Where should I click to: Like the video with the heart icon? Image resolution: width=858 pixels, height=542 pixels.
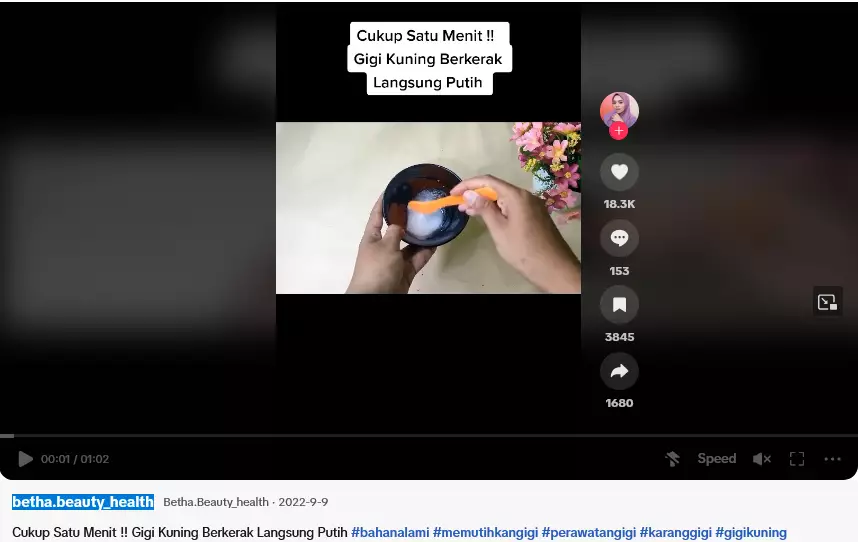point(619,172)
